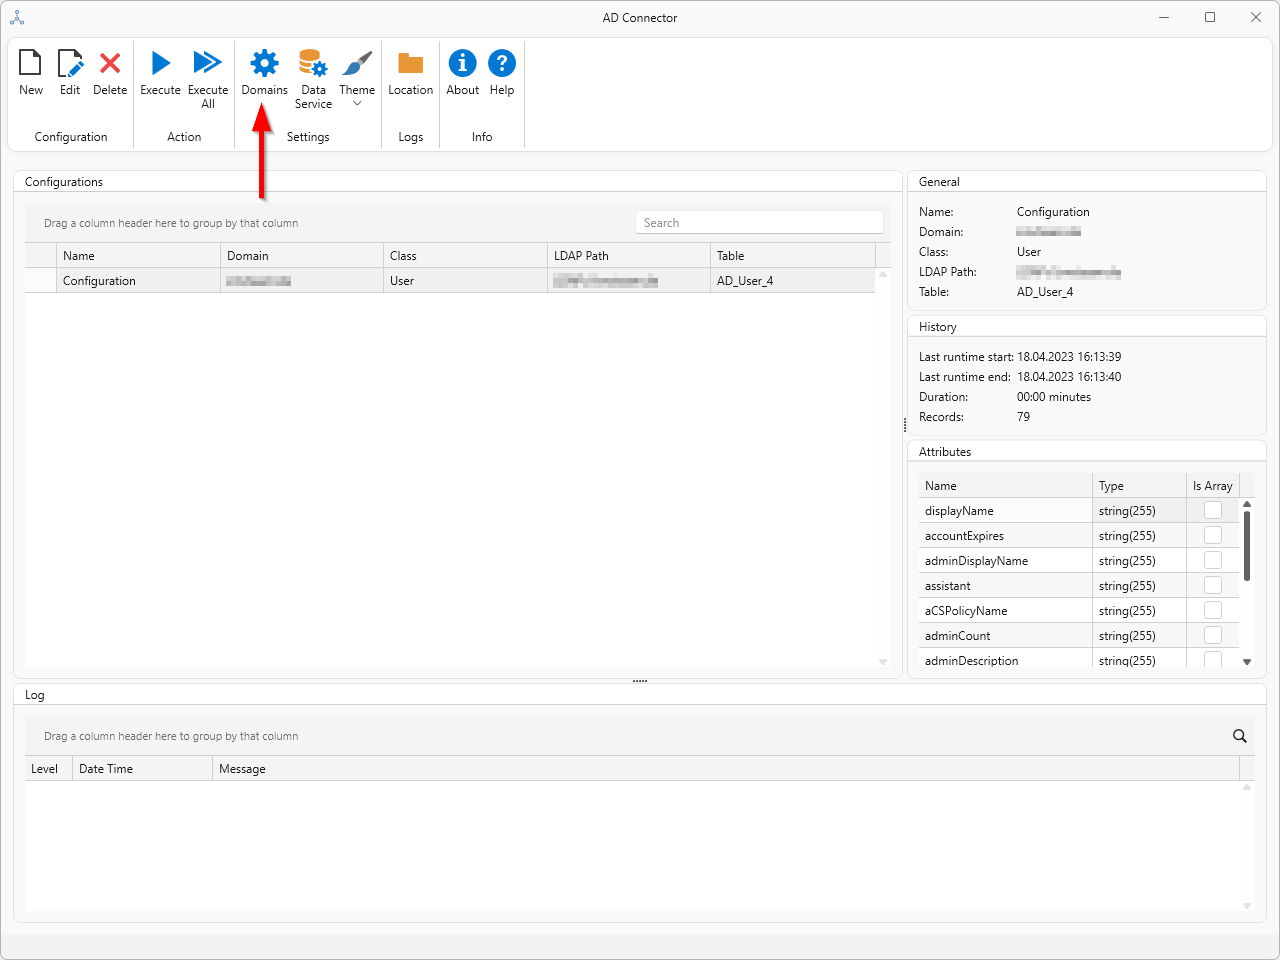Screen dimensions: 1280x960
Task: Toggle Is Array for assistant
Action: 1213,585
